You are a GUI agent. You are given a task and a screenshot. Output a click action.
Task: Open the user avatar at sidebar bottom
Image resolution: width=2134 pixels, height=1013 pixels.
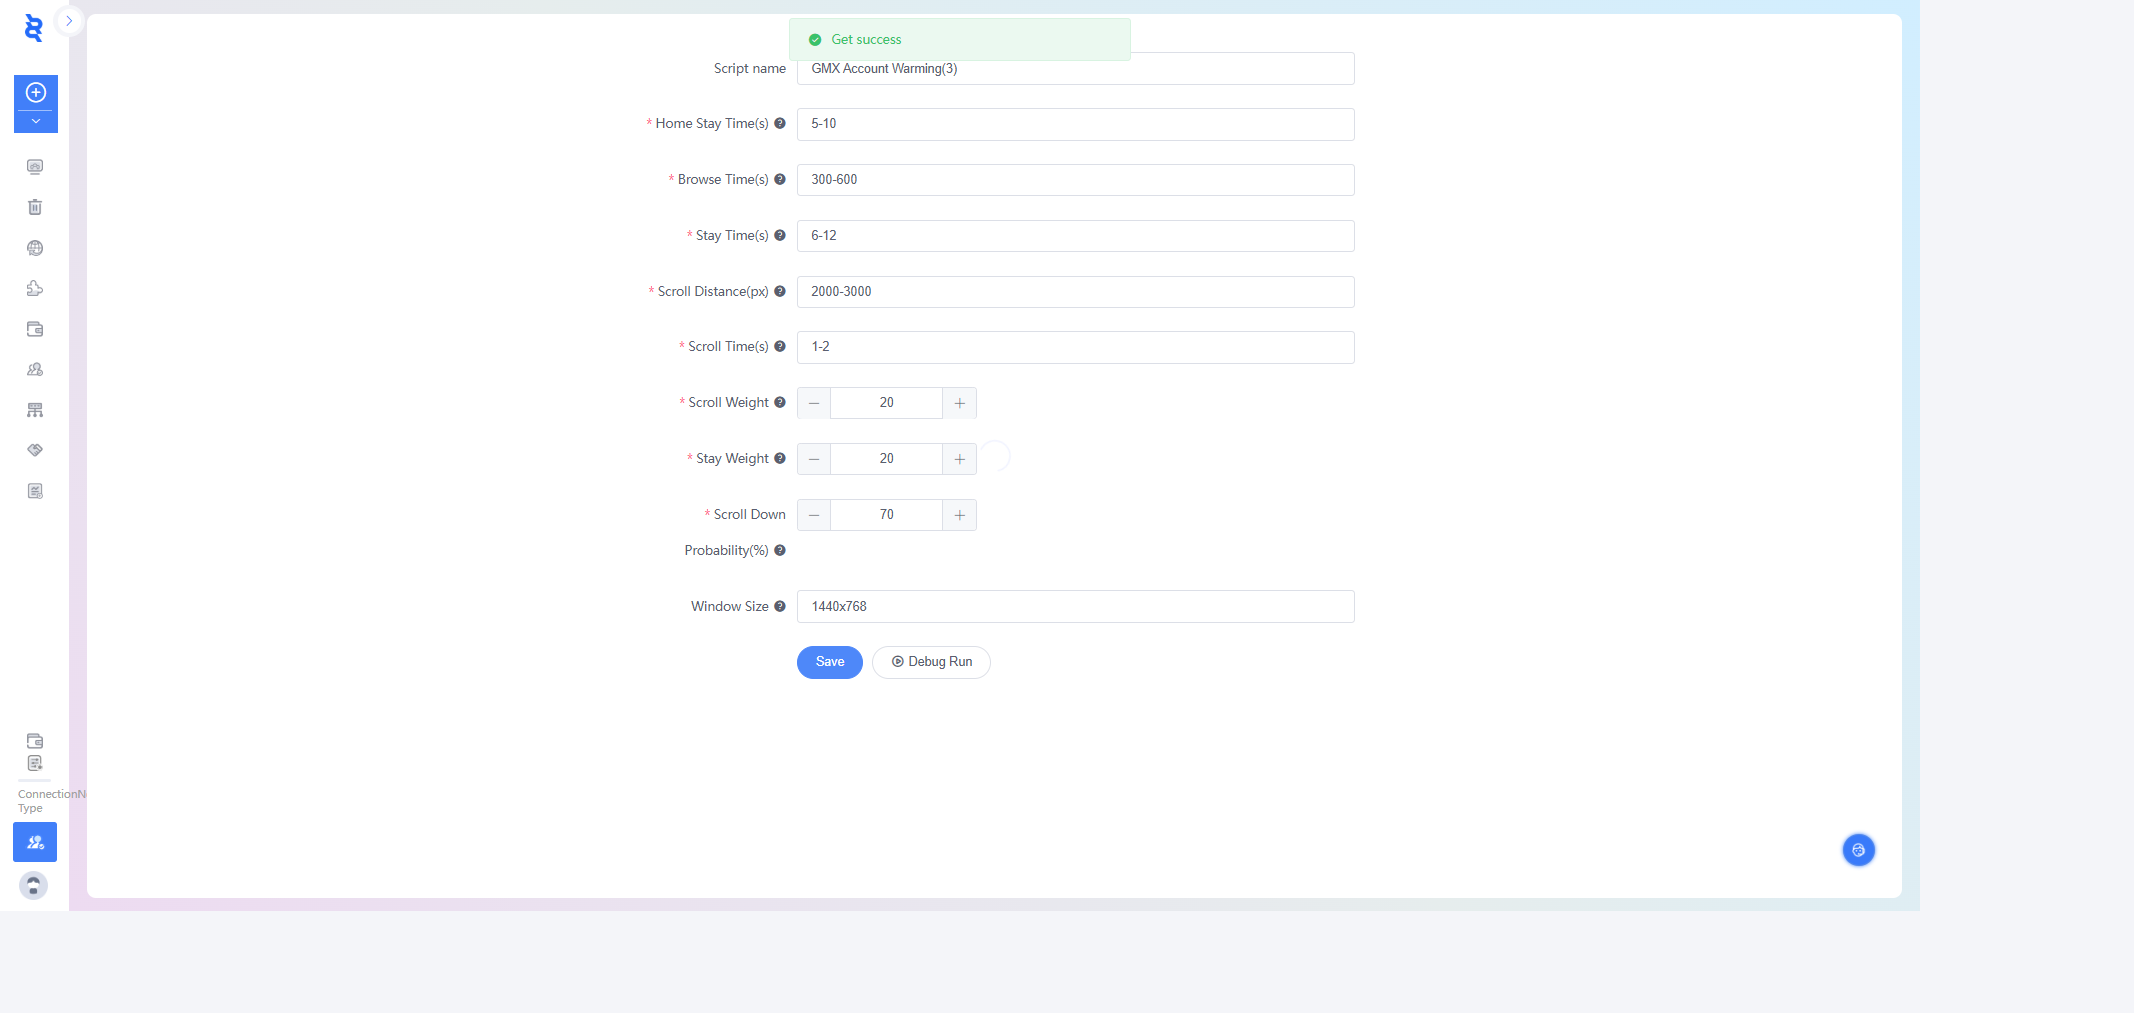pyautogui.click(x=34, y=885)
